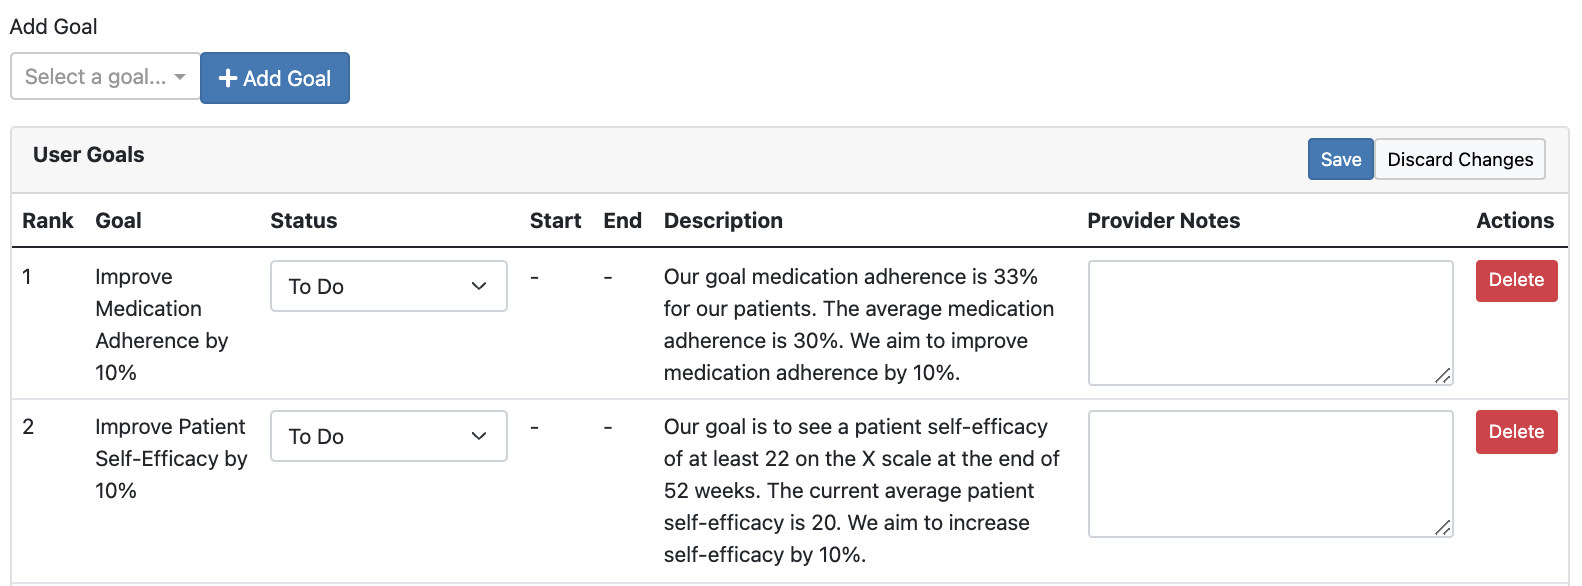Click the Rank column header
The image size is (1582, 586).
(48, 221)
